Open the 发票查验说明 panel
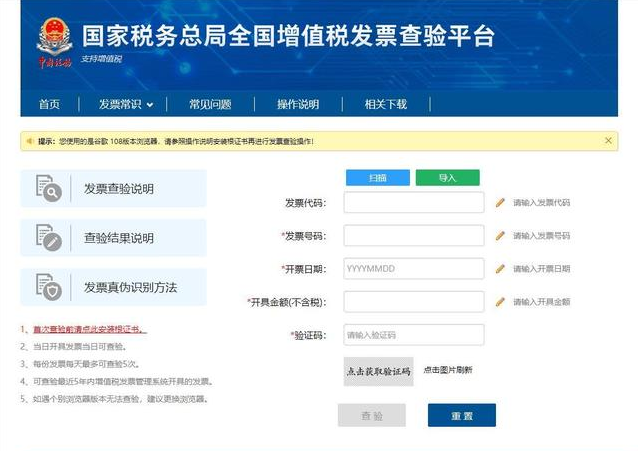Screen dimensions: 638x451 coord(114,188)
